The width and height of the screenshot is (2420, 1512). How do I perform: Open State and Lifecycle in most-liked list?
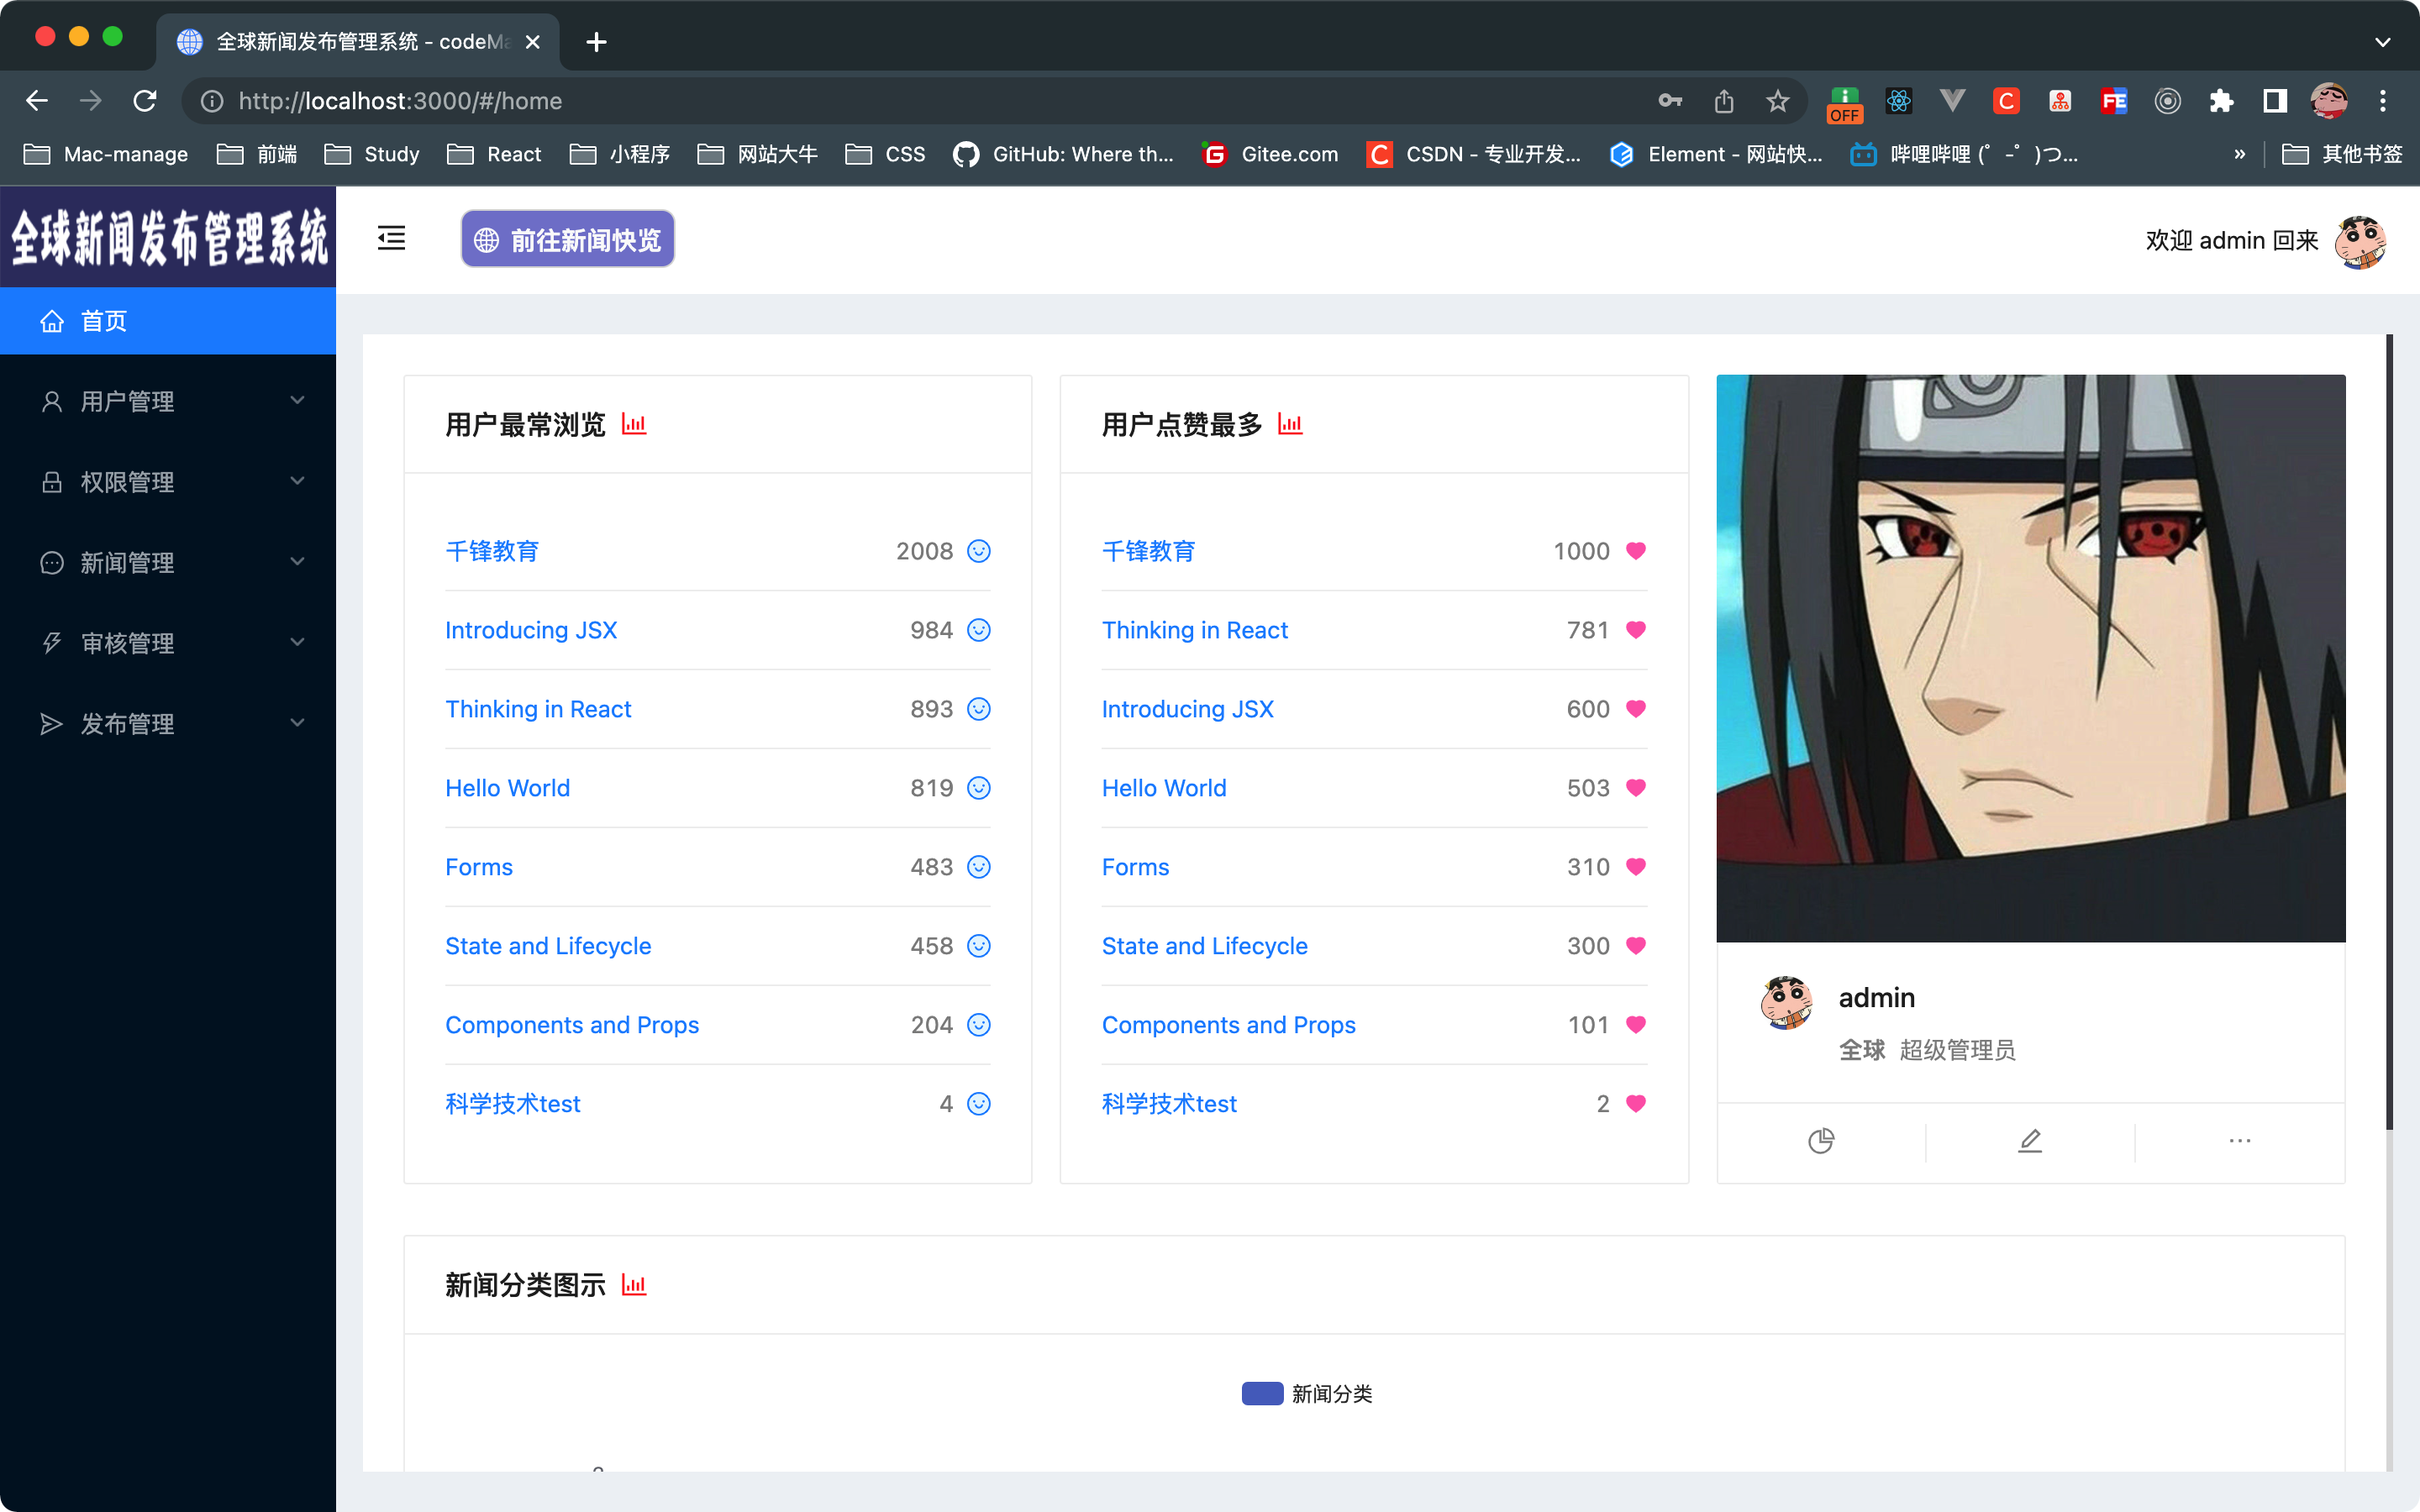coord(1204,946)
